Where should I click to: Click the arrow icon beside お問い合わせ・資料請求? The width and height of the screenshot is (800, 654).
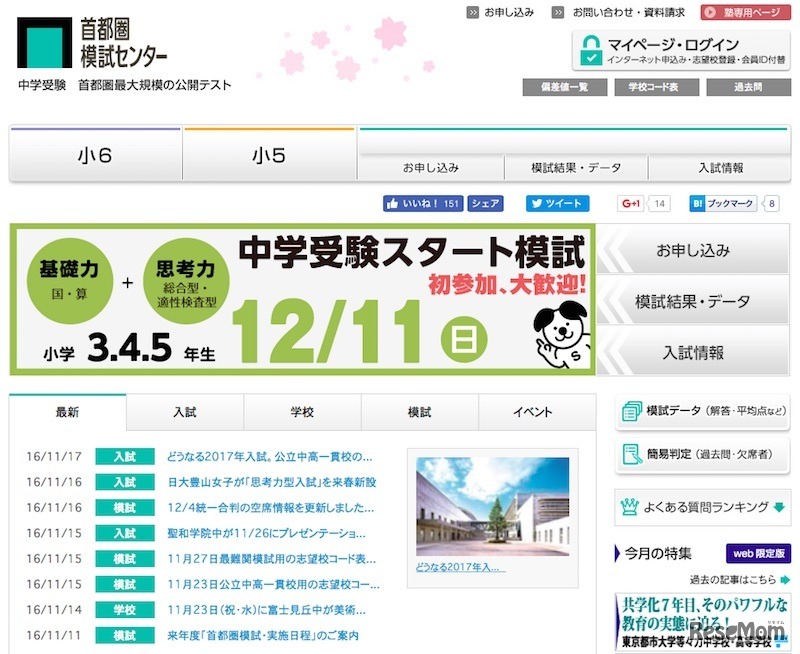[x=558, y=12]
